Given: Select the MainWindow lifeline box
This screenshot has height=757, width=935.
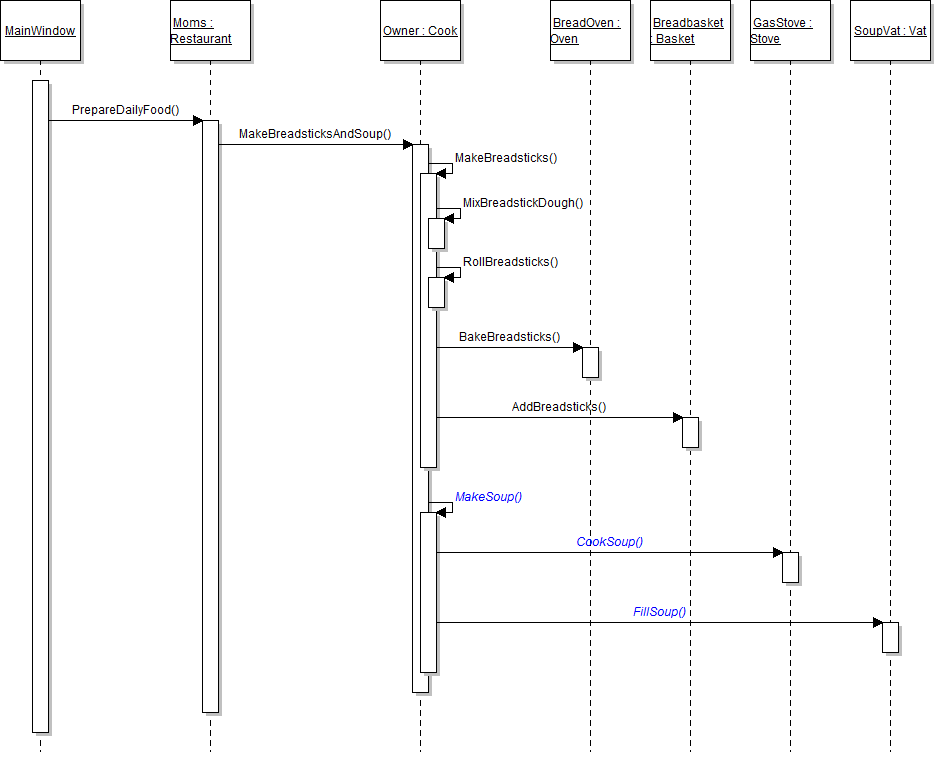Looking at the screenshot, I should (x=40, y=31).
